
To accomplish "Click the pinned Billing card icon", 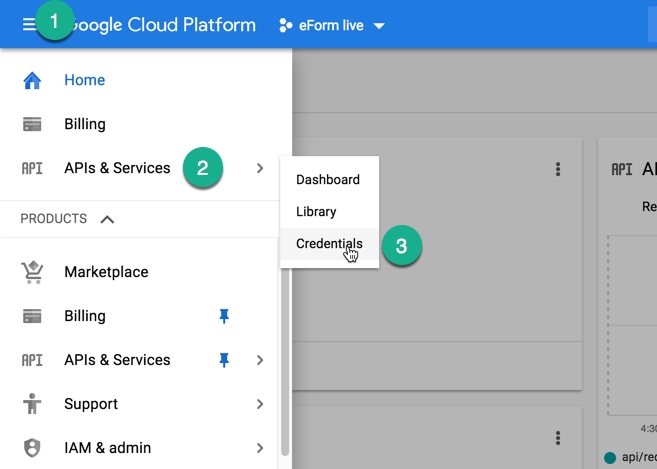I will pyautogui.click(x=32, y=316).
